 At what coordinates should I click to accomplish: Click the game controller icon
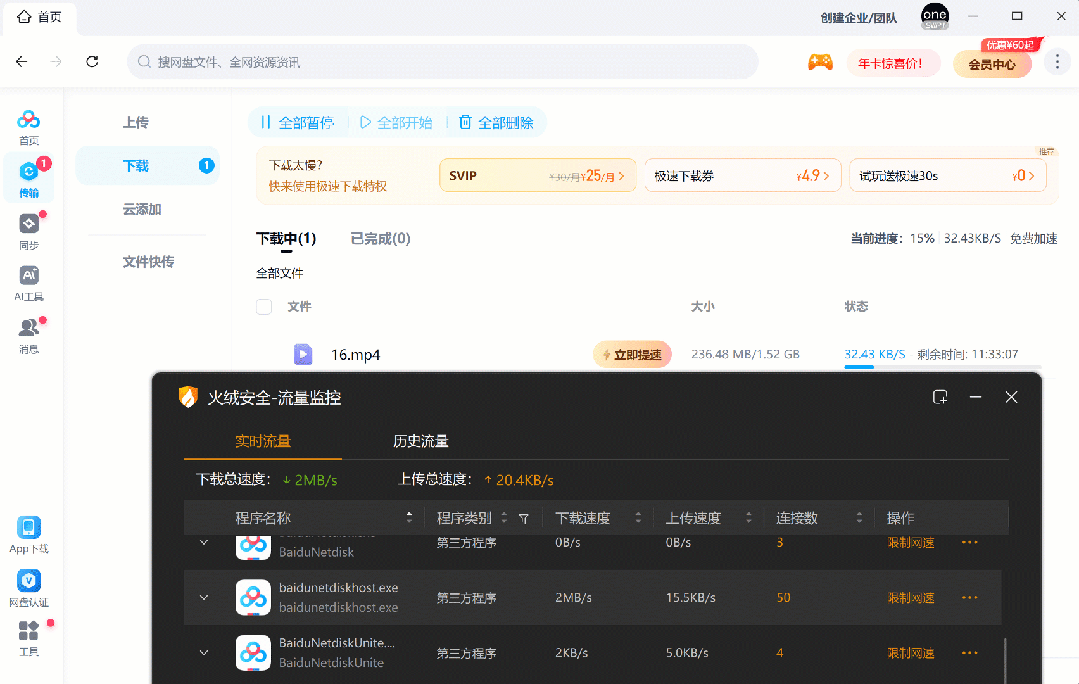820,62
